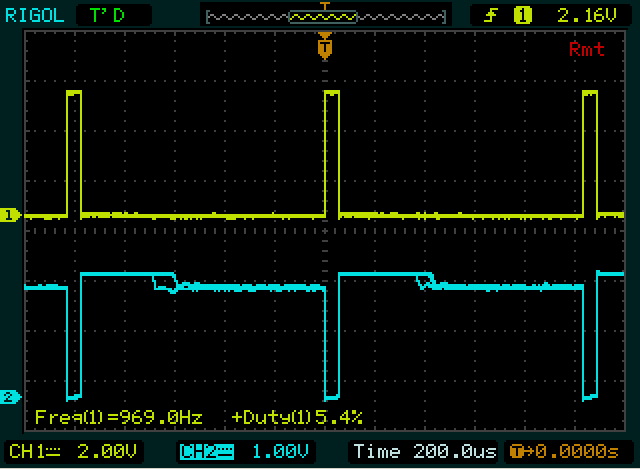Click the Time 200.0us timebase readout

pyautogui.click(x=425, y=451)
